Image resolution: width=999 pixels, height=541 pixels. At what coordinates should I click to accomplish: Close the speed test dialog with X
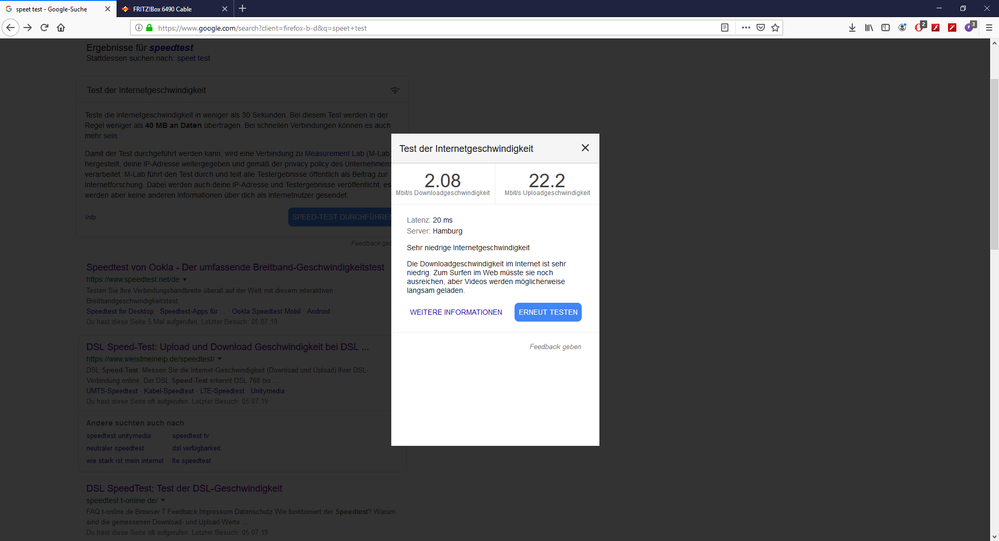pos(585,148)
